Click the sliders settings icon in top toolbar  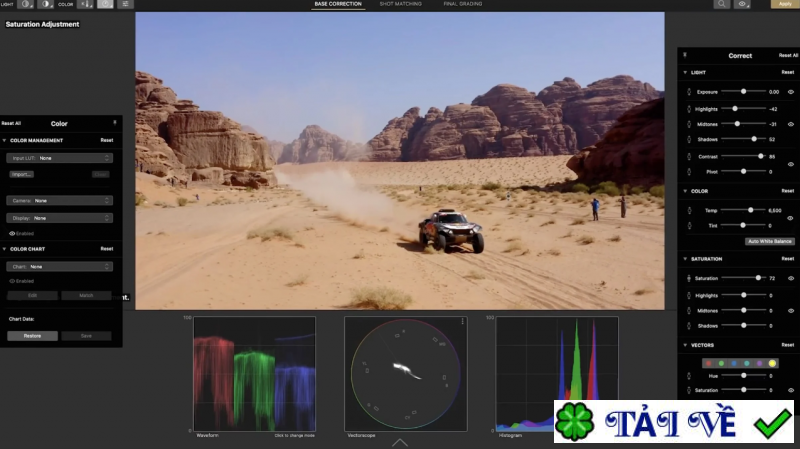(x=125, y=4)
